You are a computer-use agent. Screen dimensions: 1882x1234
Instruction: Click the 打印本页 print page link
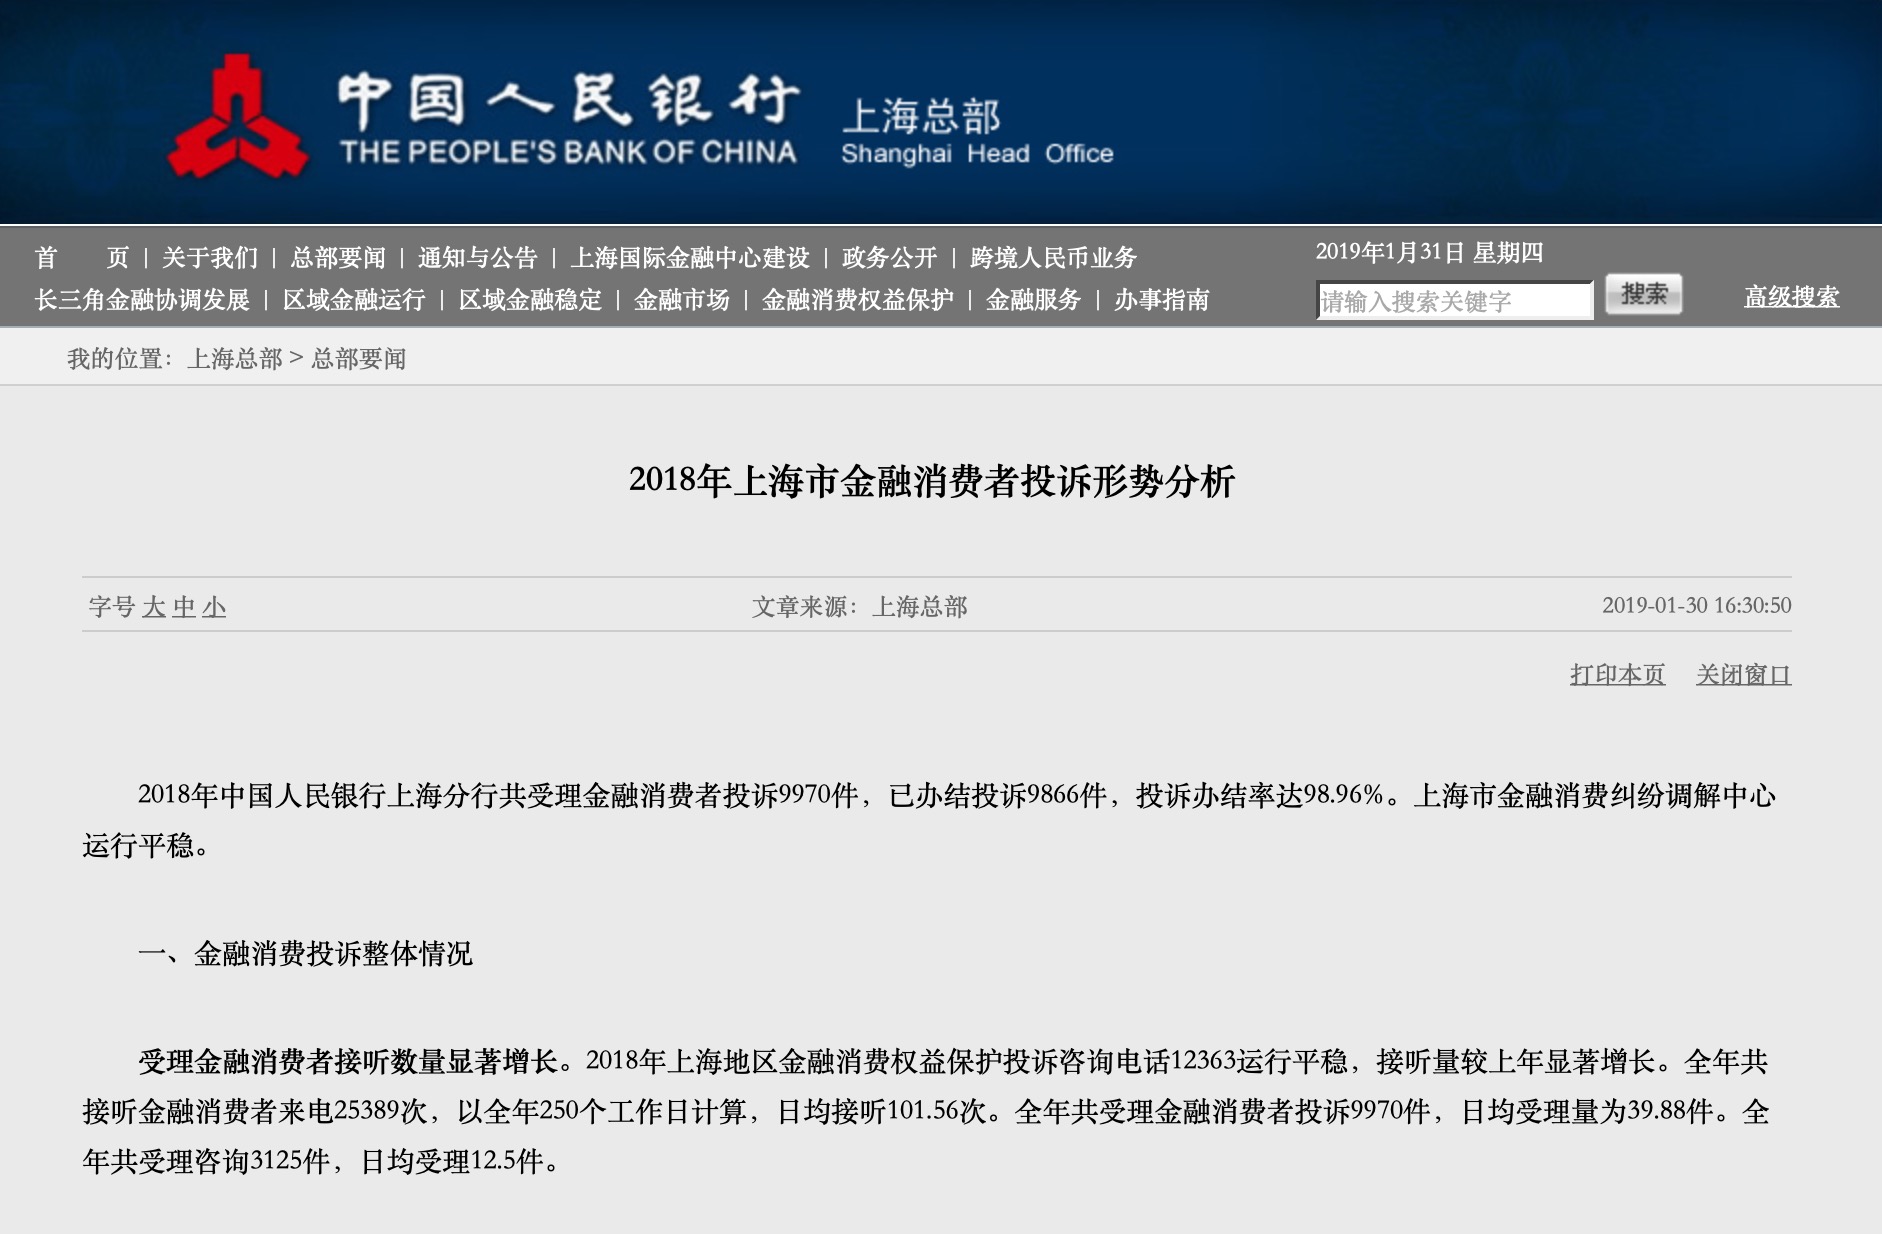pos(1618,675)
